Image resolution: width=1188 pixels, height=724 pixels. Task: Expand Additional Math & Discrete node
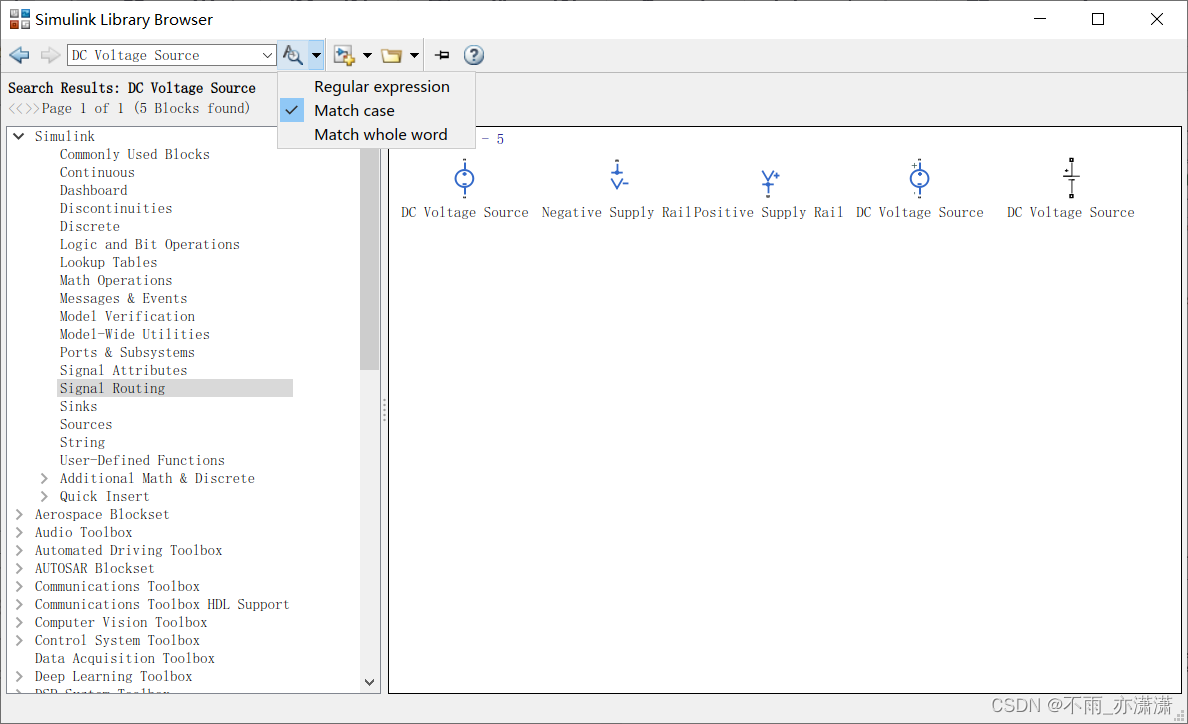[44, 479]
